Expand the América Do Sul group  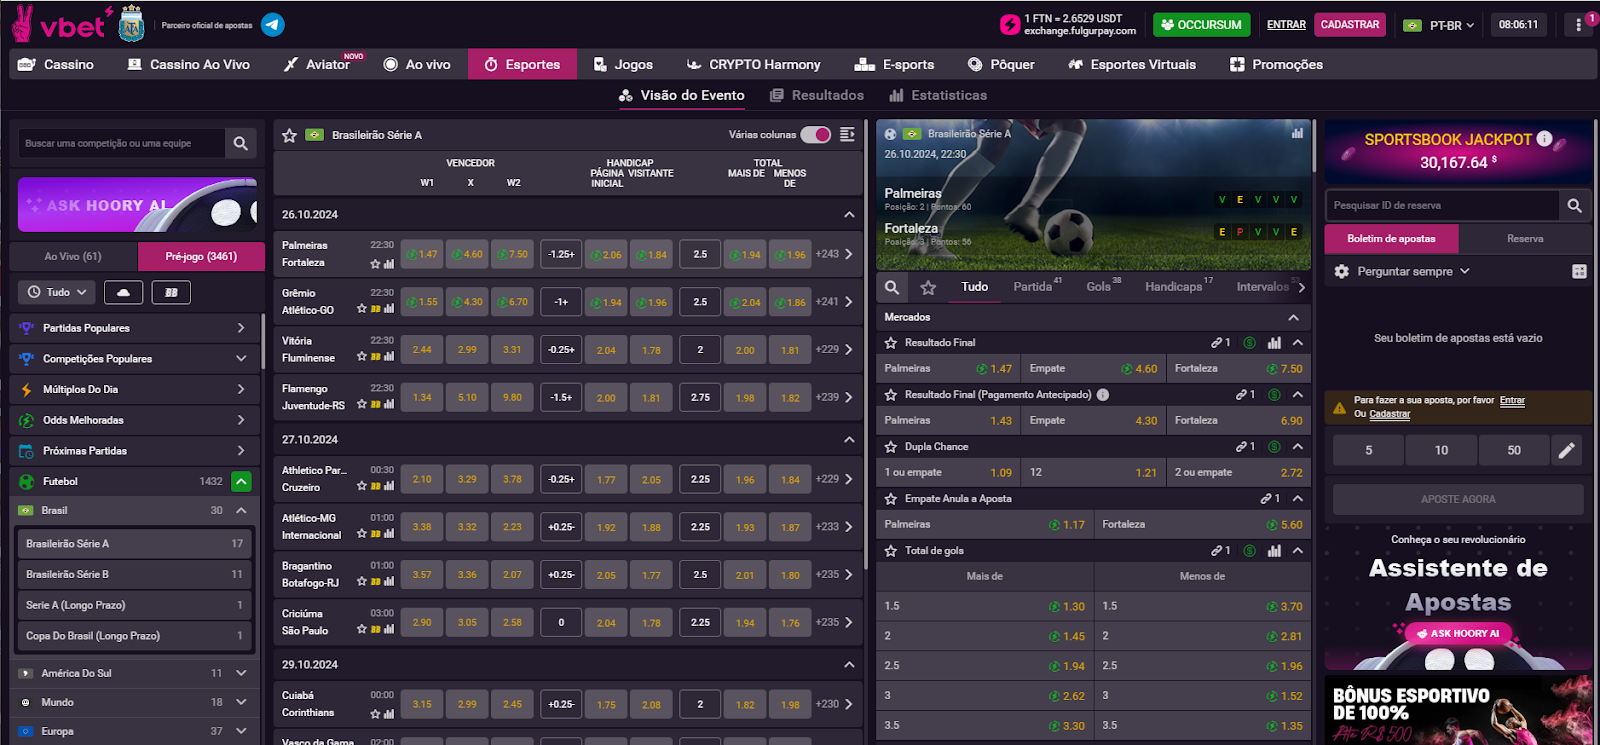pos(241,673)
